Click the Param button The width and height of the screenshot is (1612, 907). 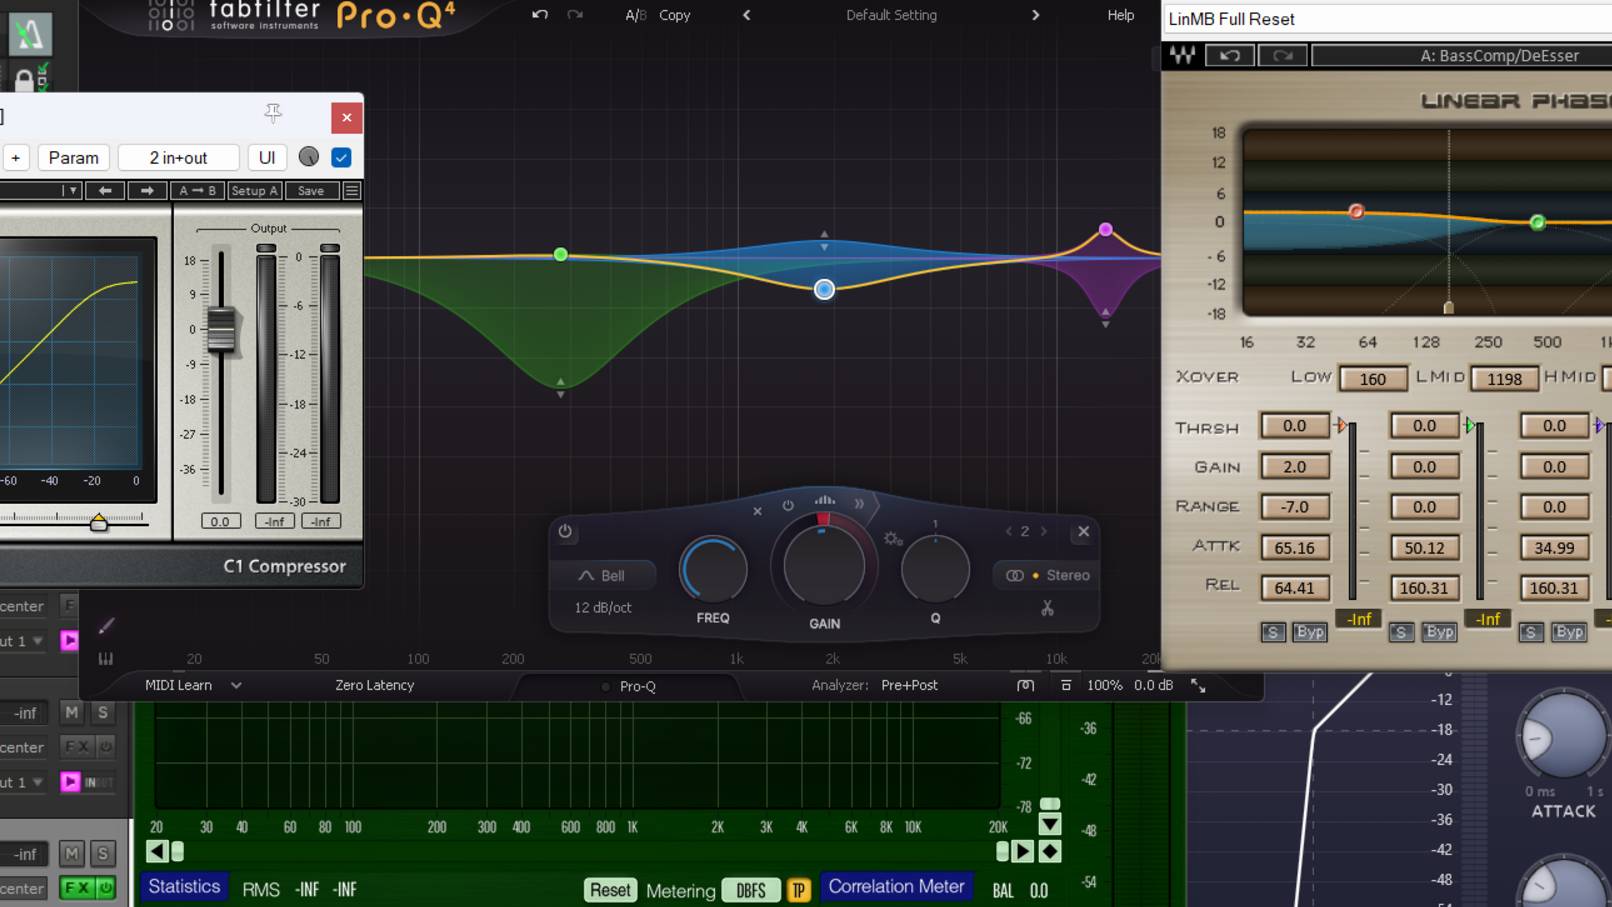(x=74, y=157)
